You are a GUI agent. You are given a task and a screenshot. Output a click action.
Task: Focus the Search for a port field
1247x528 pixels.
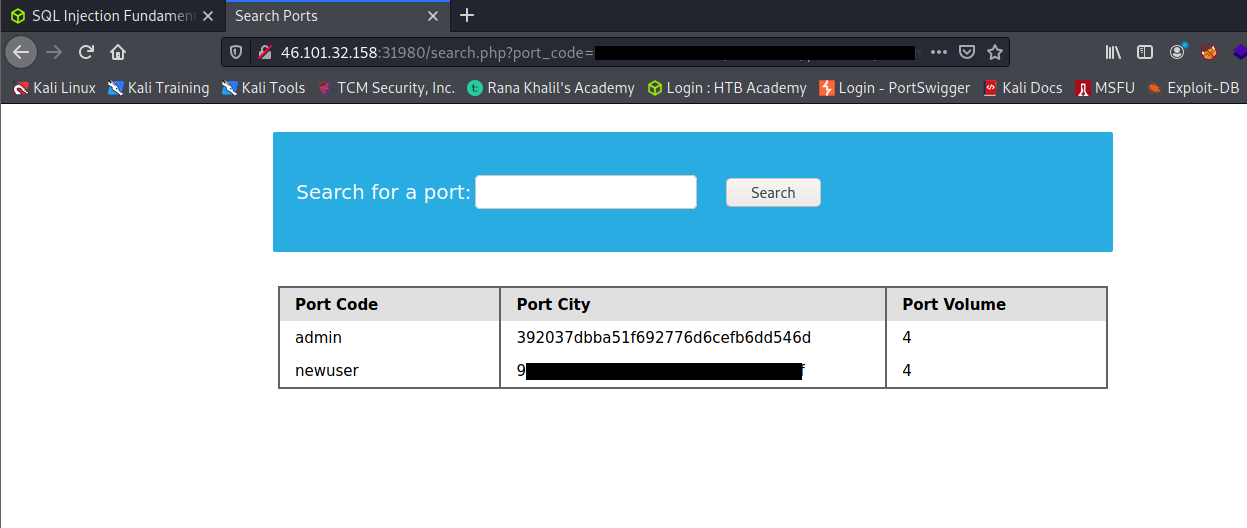[586, 192]
